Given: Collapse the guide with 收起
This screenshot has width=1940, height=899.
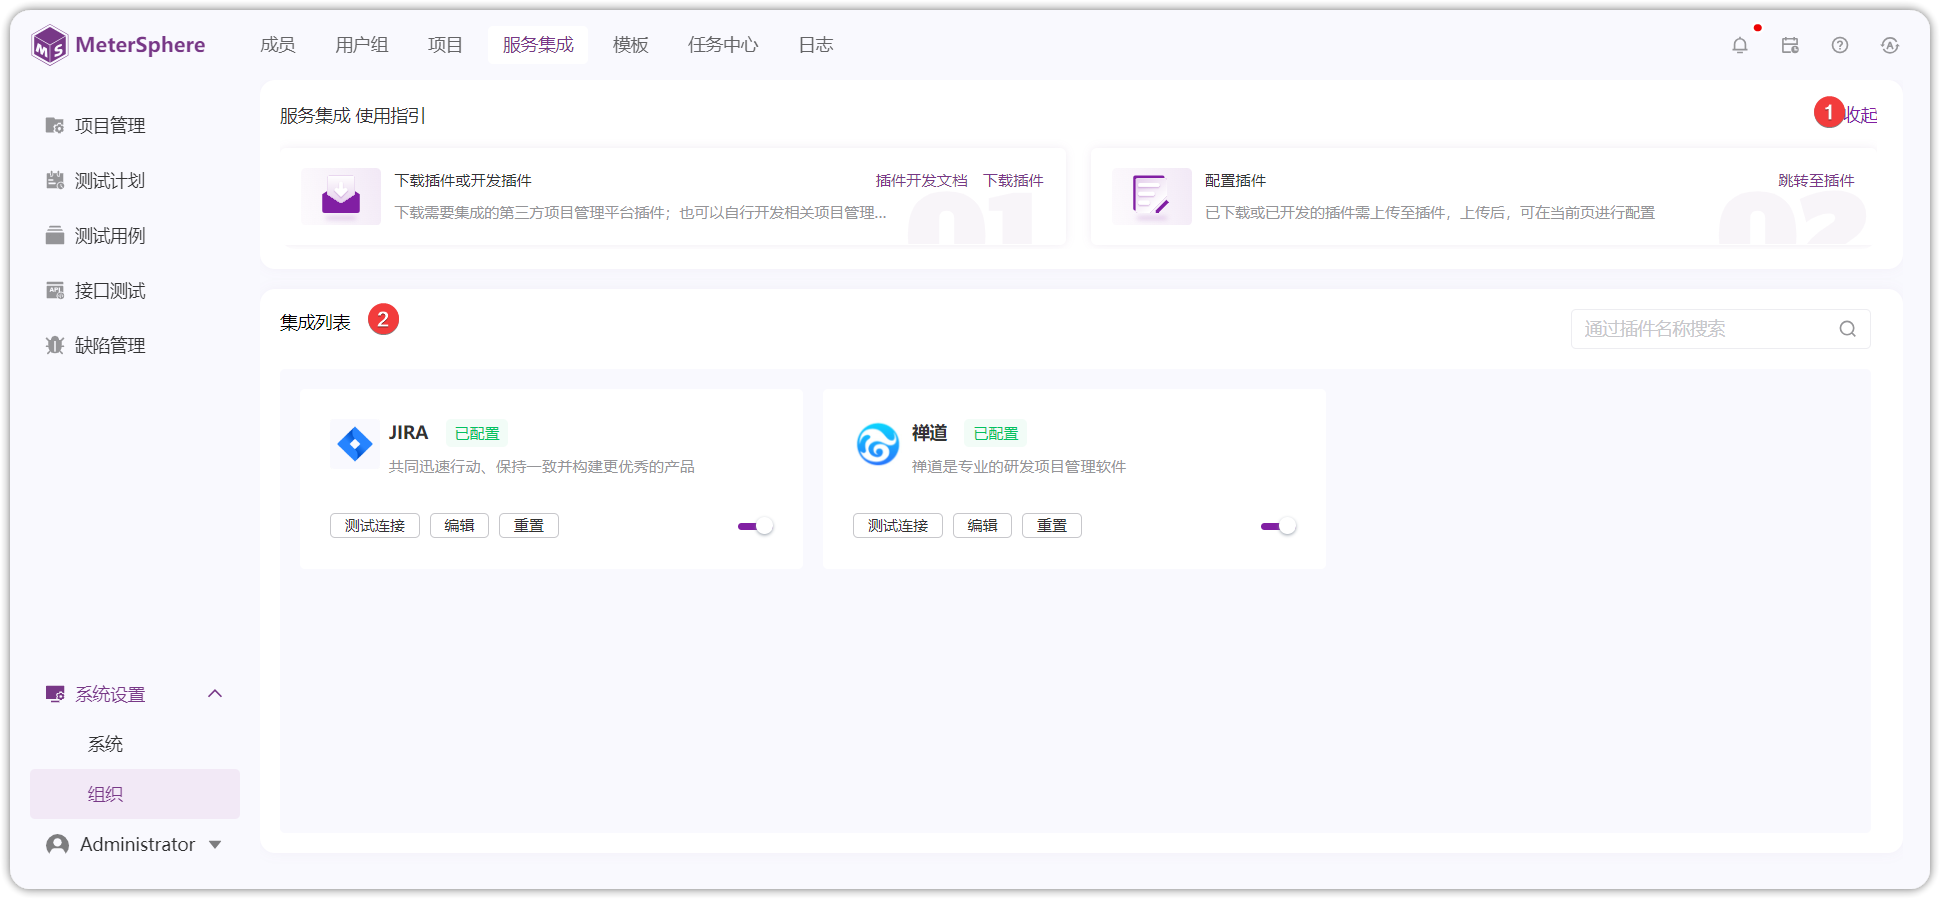Looking at the screenshot, I should tap(1862, 115).
